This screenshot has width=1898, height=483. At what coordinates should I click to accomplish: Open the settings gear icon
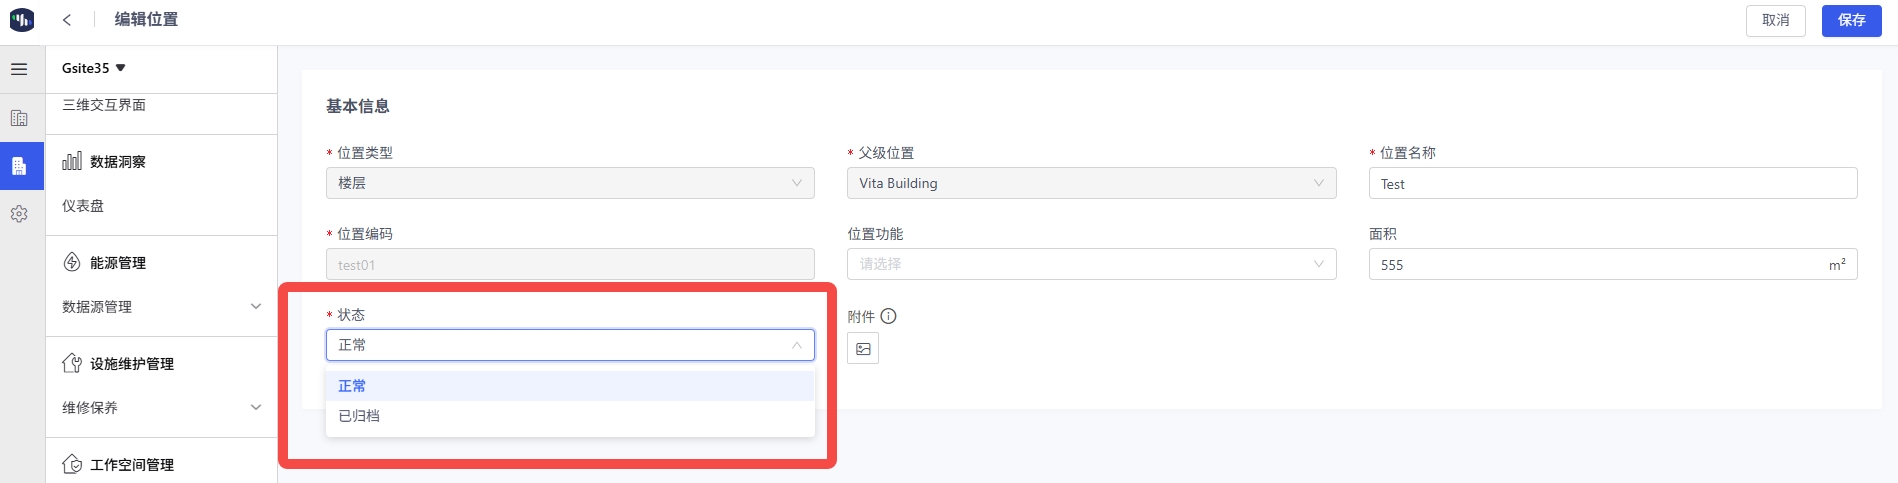19,214
